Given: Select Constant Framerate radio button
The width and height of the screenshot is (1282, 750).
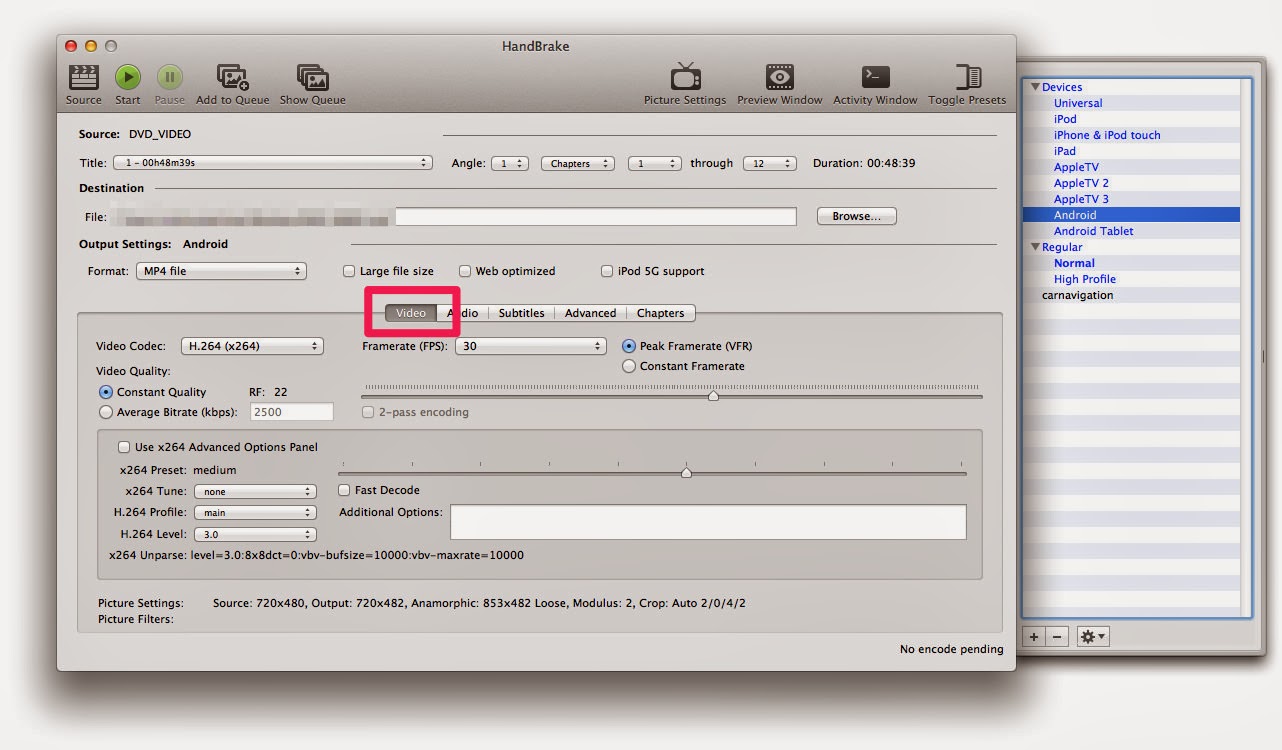Looking at the screenshot, I should tap(629, 366).
